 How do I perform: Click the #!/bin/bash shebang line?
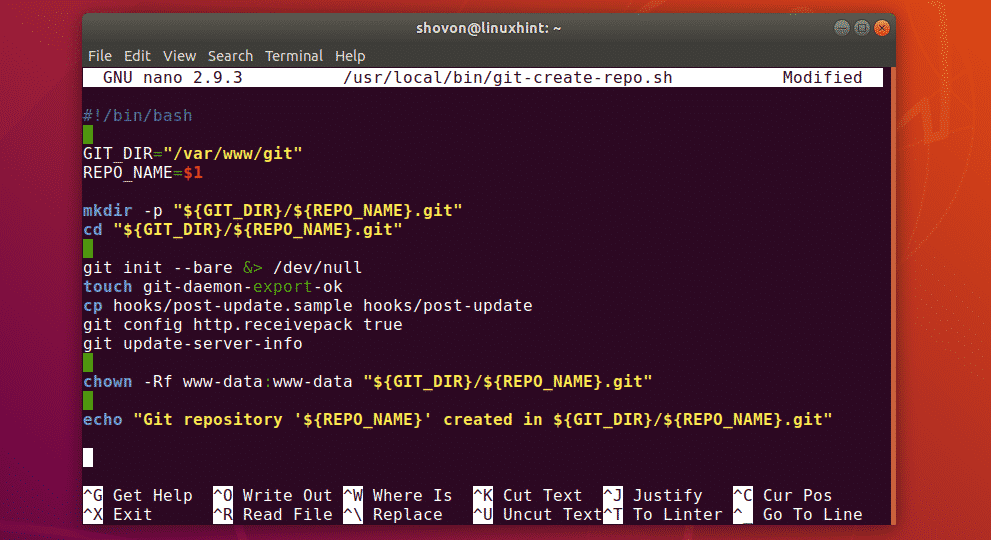pos(138,116)
